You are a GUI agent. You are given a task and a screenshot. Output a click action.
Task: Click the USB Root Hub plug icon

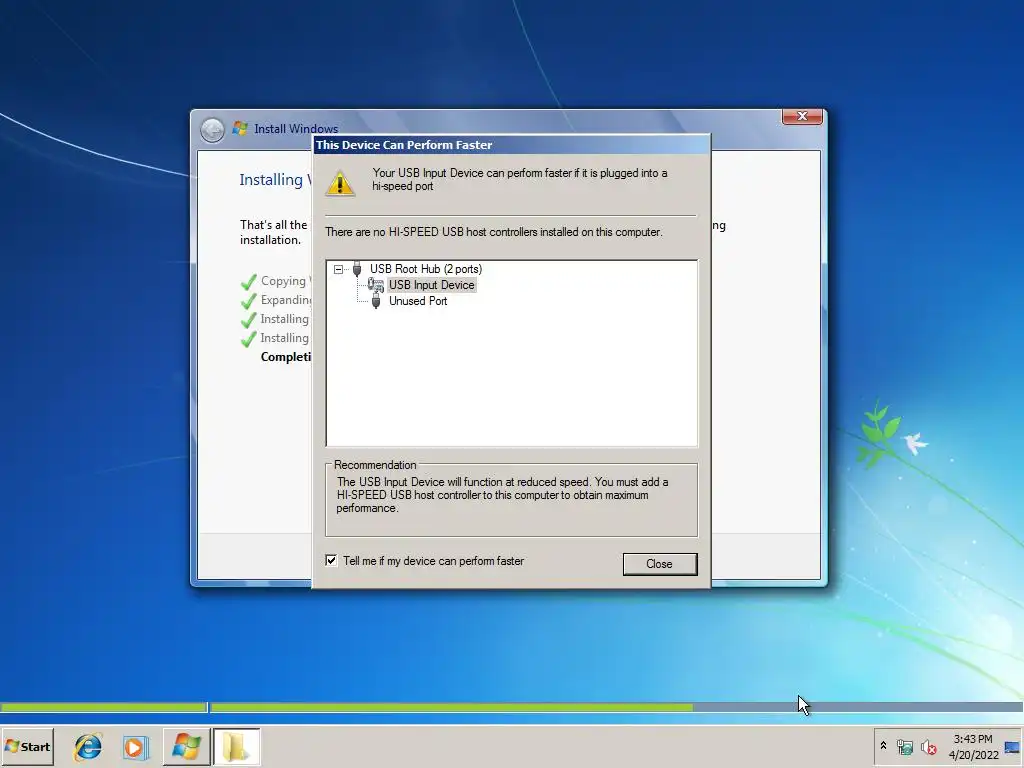pos(357,268)
